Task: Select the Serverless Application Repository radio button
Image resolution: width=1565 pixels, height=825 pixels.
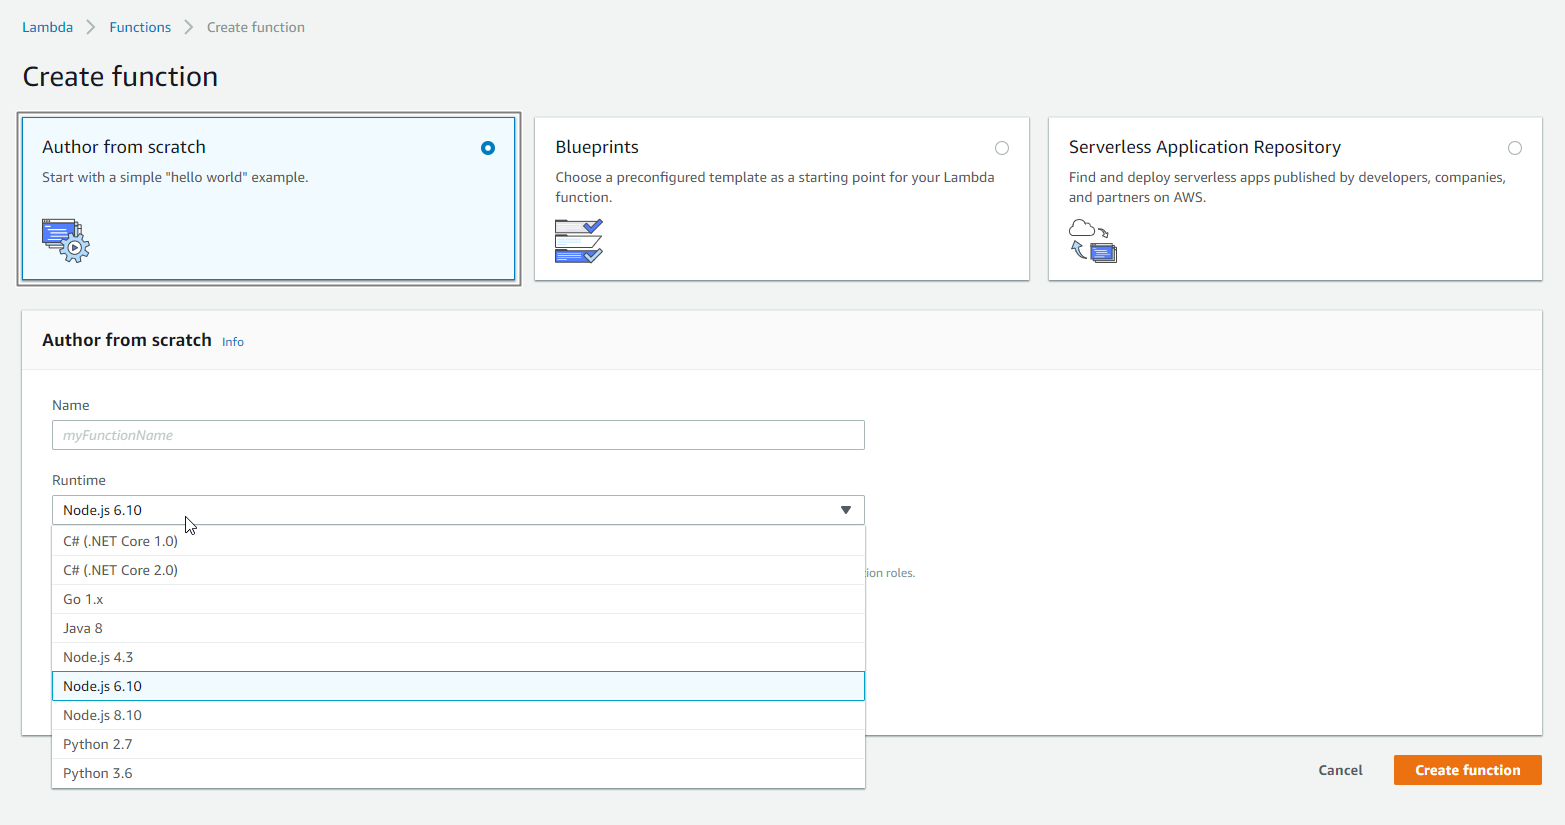Action: point(1515,148)
